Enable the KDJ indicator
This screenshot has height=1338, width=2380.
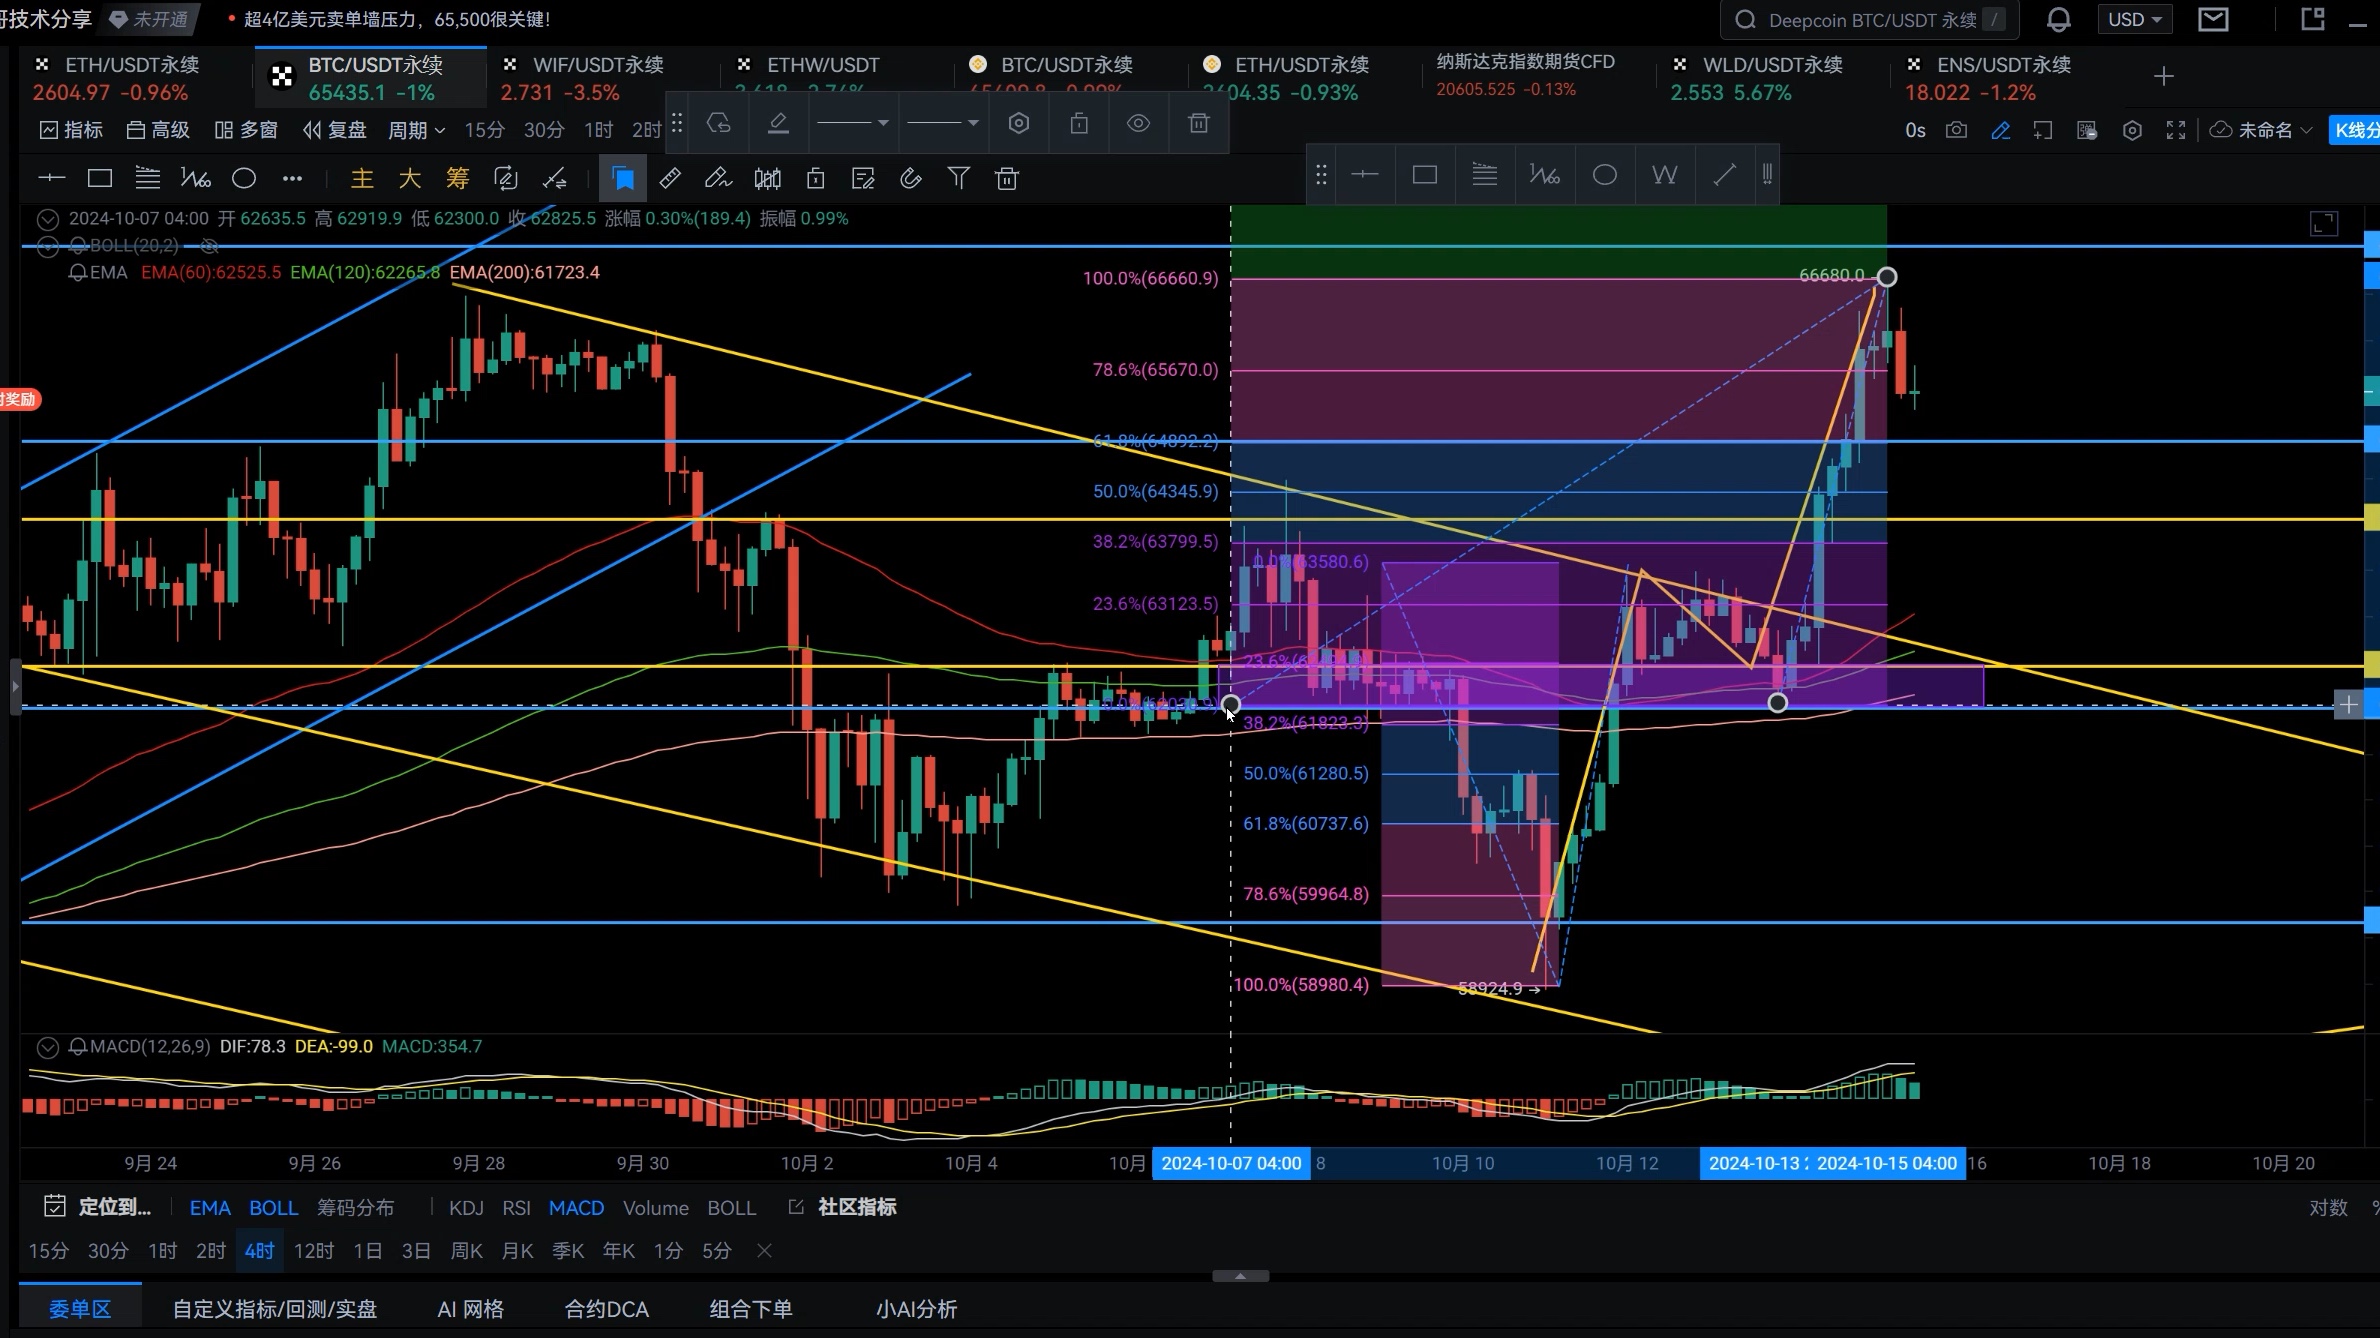click(x=466, y=1207)
